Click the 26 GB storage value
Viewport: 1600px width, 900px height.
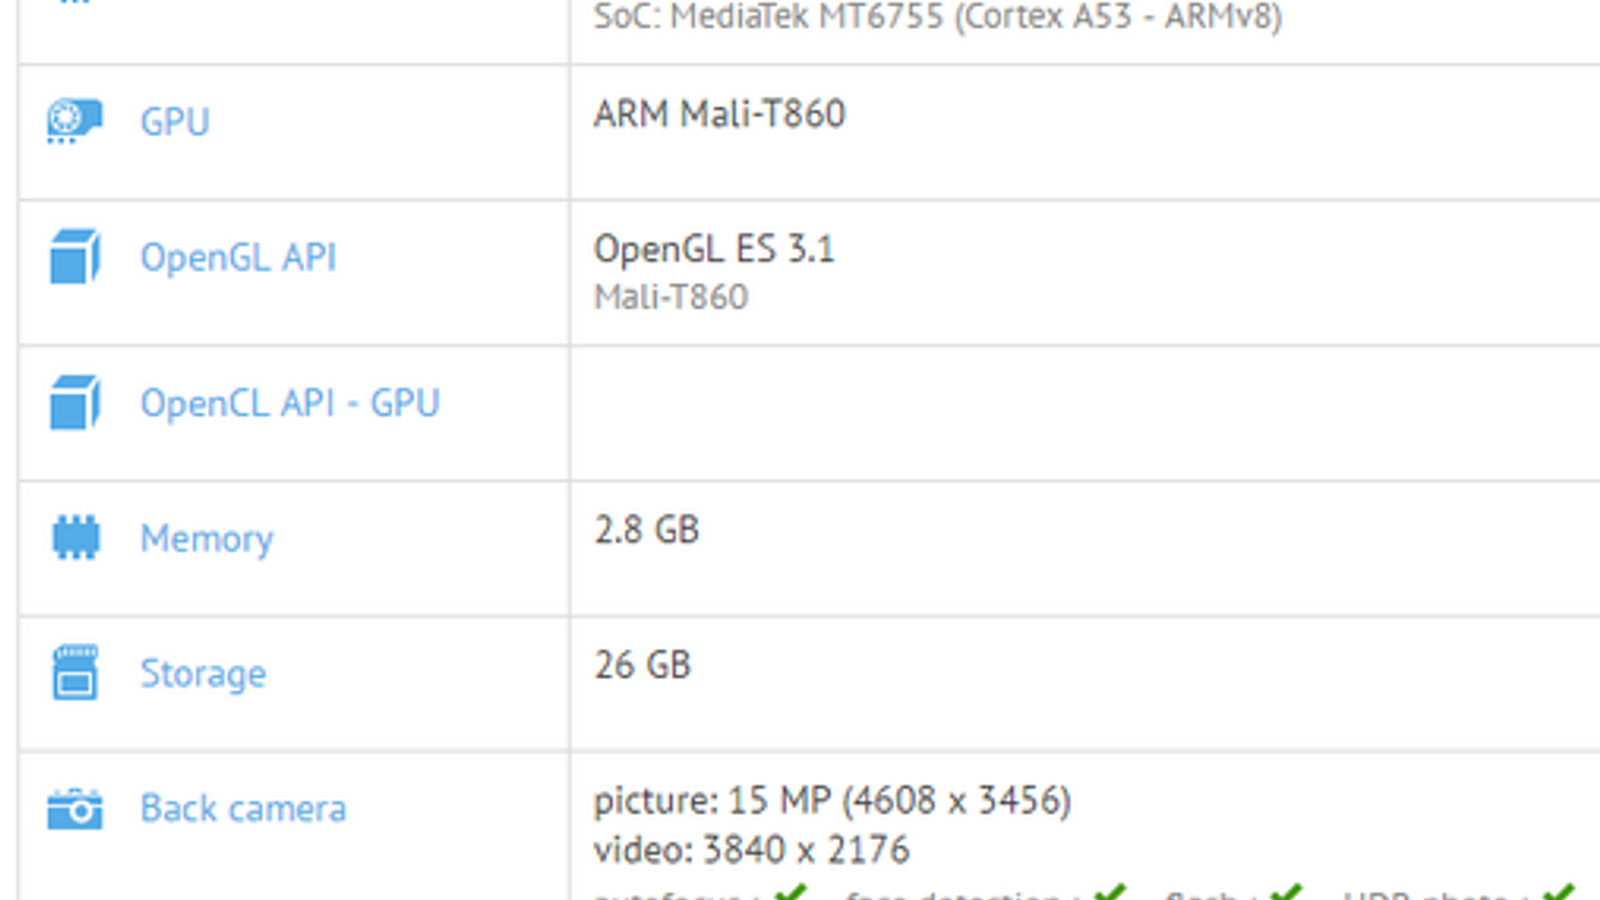(643, 665)
